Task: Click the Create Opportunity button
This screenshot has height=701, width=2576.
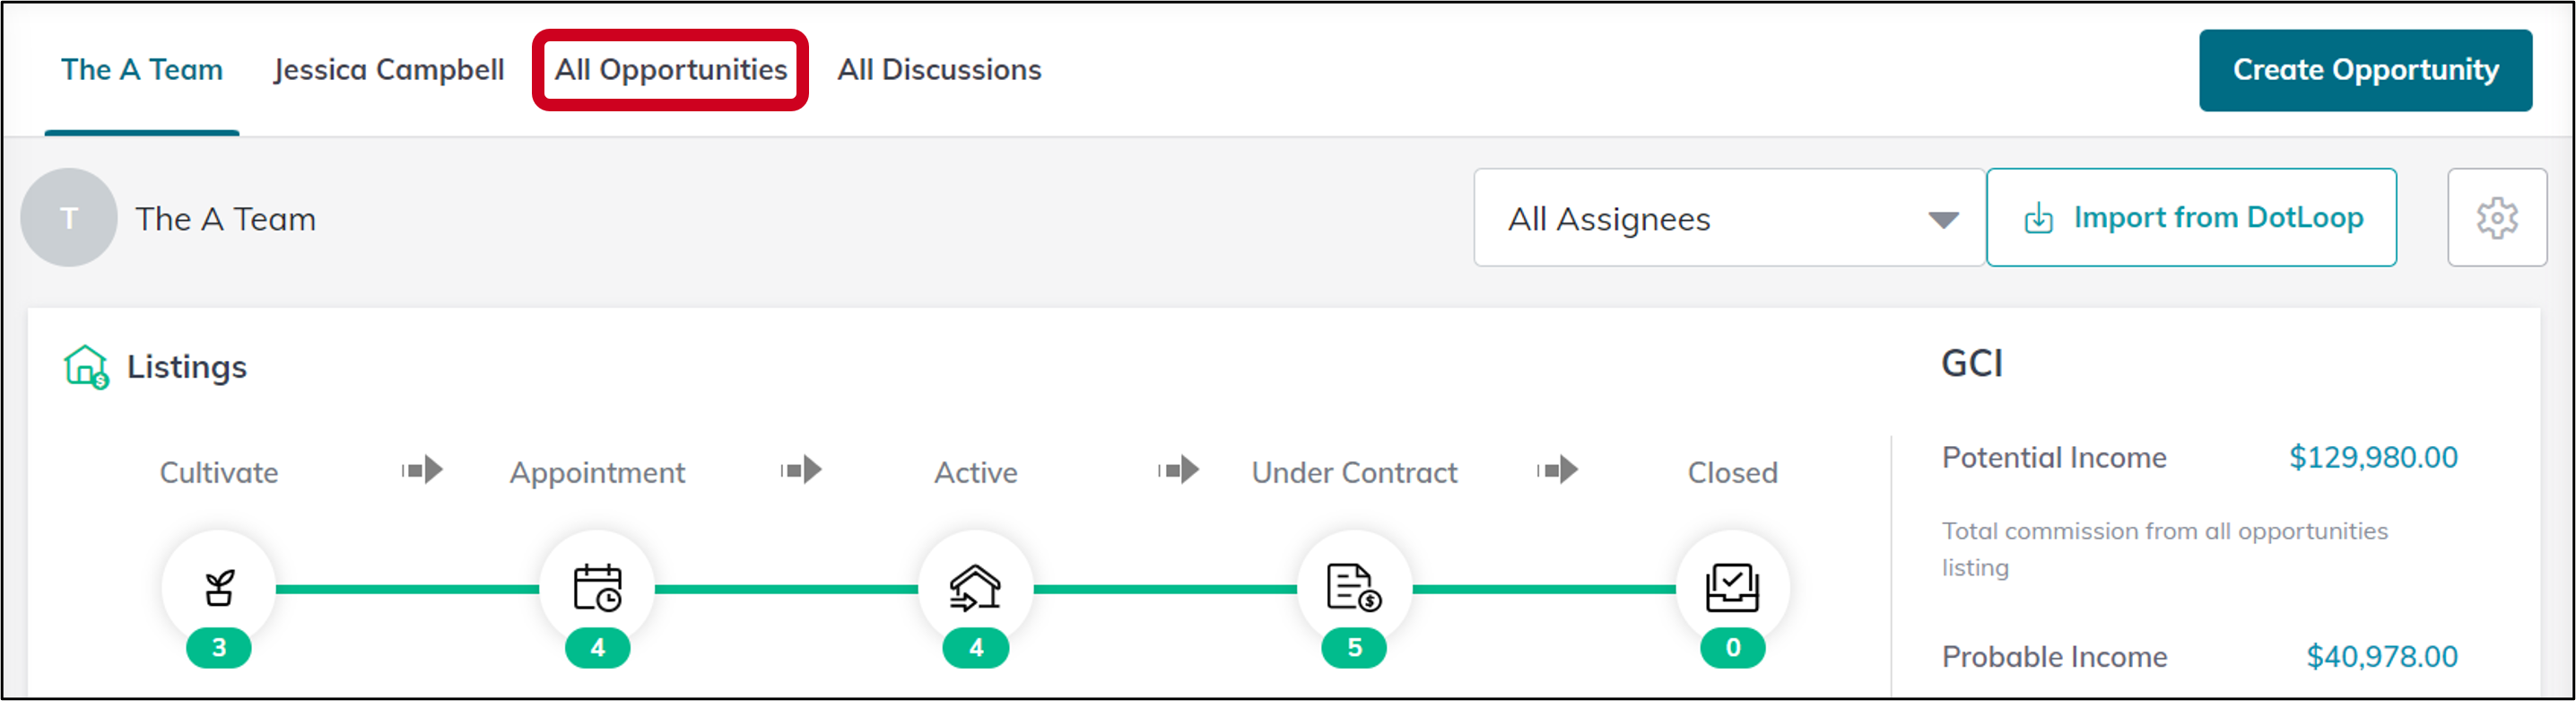Action: coord(2365,70)
